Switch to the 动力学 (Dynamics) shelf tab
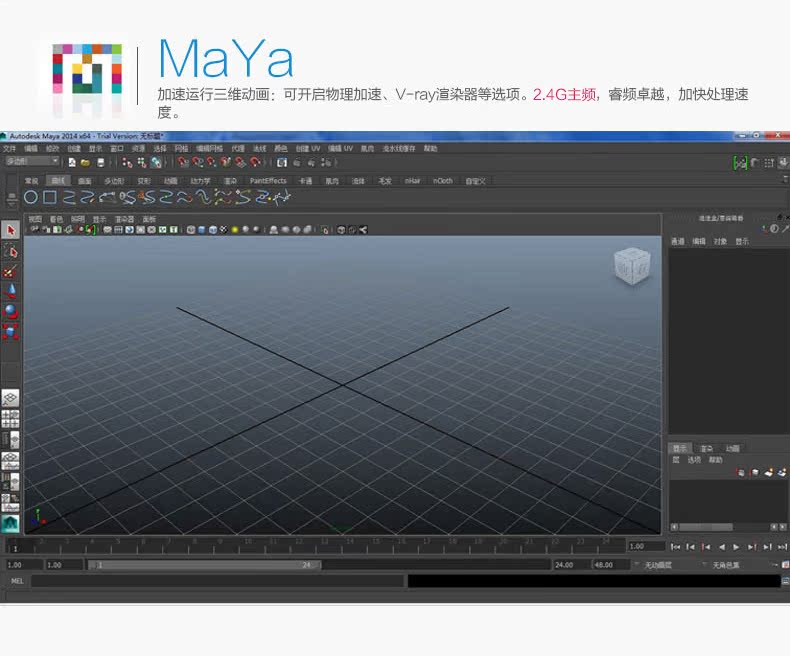790x656 pixels. [x=200, y=180]
